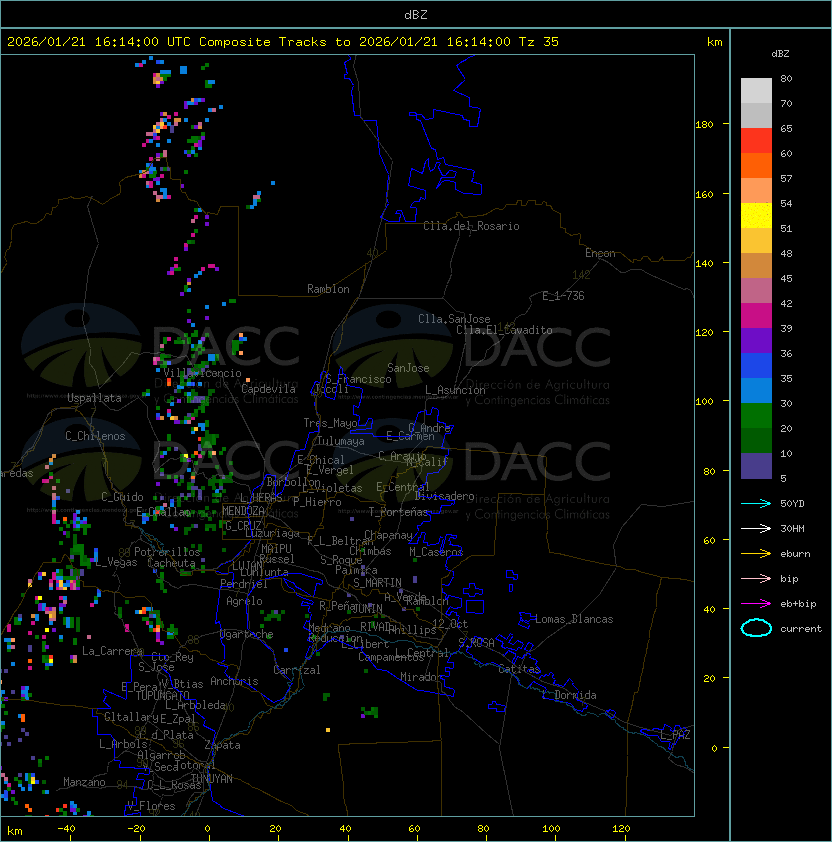Click the magenta eb+bip arrow icon
The height and width of the screenshot is (842, 832).
point(756,603)
